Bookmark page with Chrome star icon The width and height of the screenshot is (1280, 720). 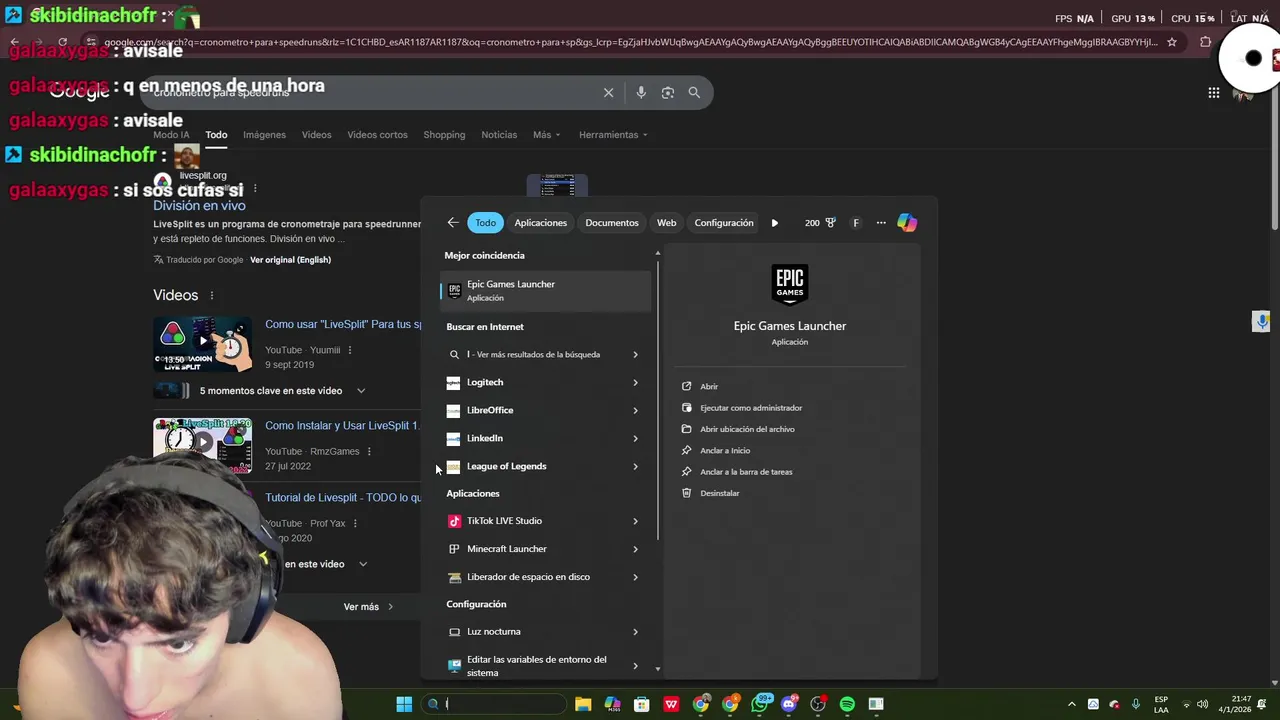(1172, 42)
